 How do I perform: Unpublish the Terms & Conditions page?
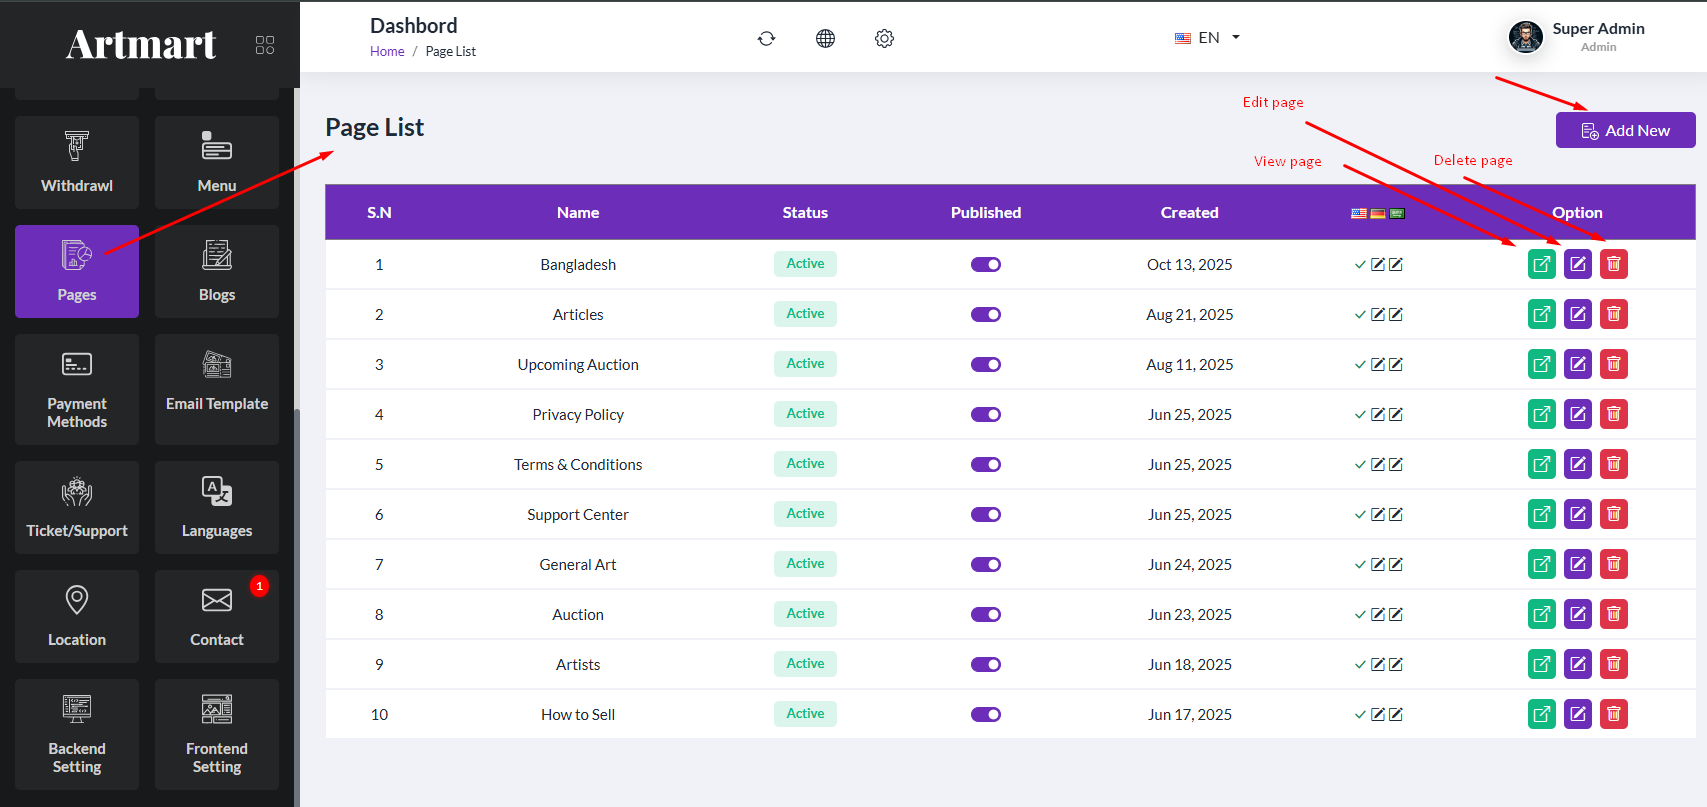pyautogui.click(x=985, y=464)
